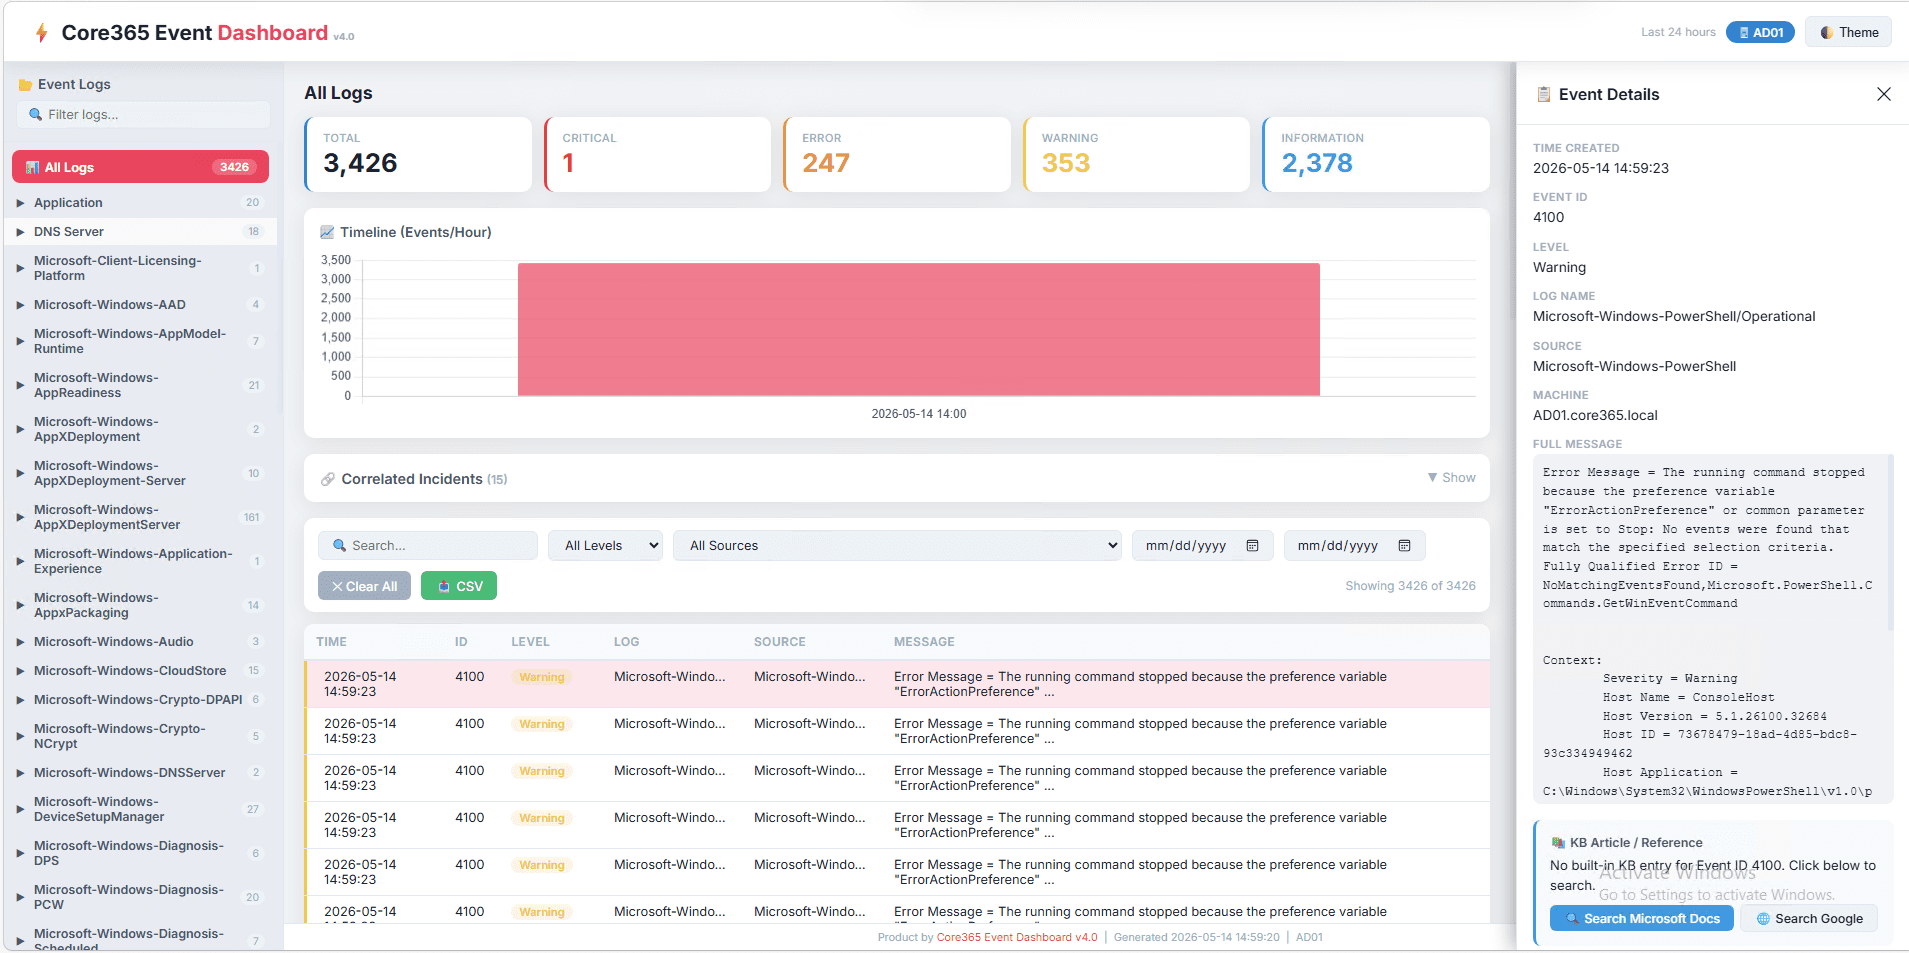Toggle the Theme button
The image size is (1909, 953).
1848,33
